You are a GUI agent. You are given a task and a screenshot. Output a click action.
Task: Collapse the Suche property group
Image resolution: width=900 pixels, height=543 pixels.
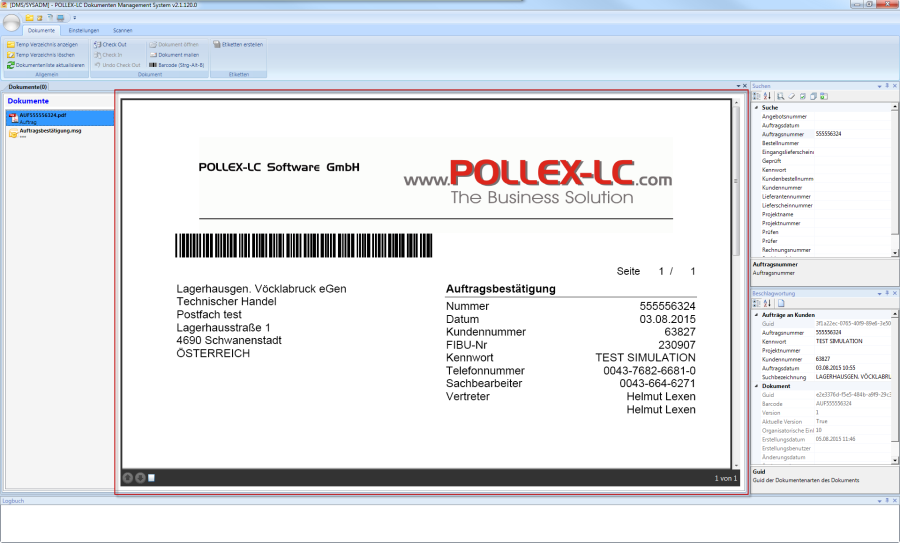click(x=756, y=107)
